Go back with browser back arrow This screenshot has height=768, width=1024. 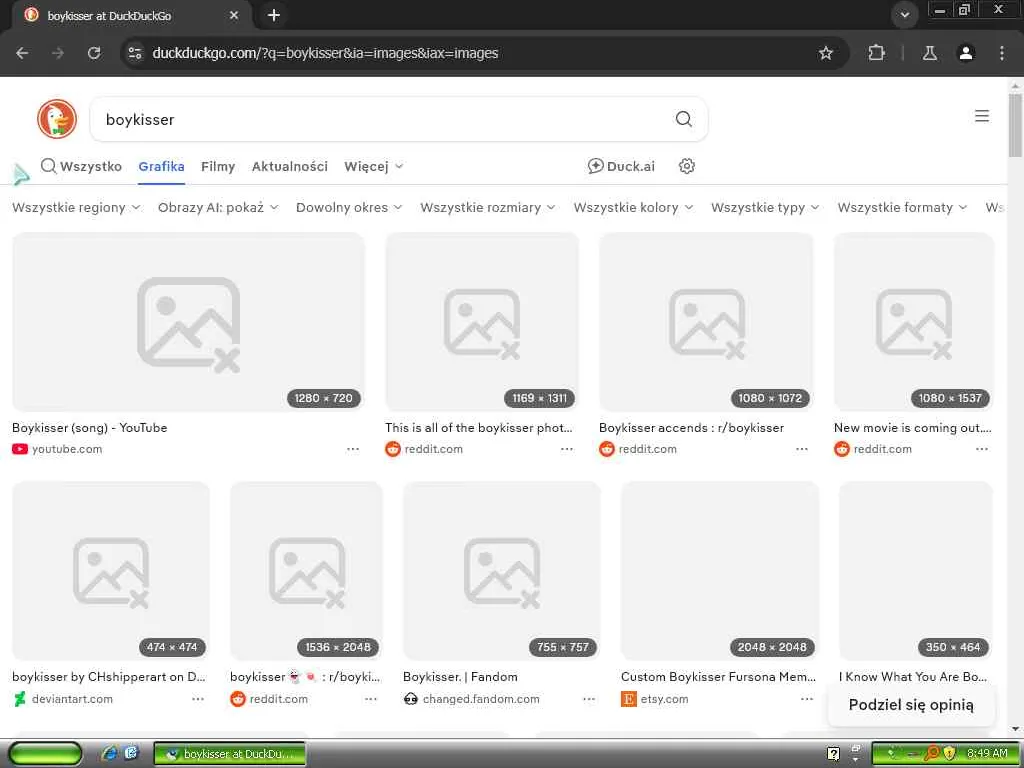pyautogui.click(x=22, y=53)
